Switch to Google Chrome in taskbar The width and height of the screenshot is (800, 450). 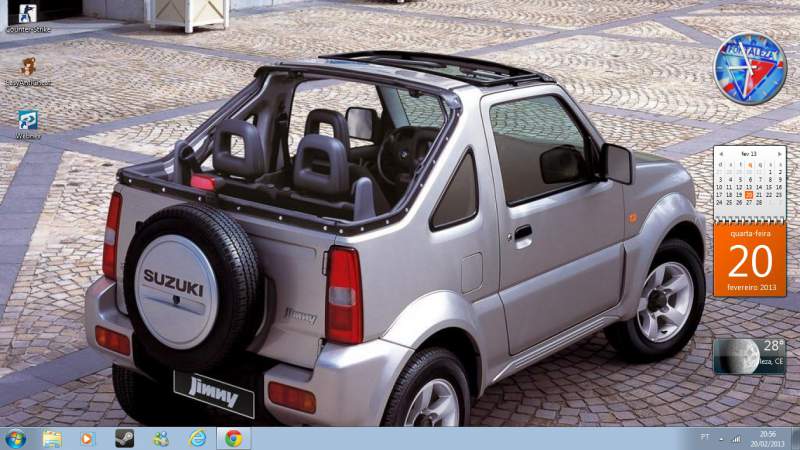pyautogui.click(x=234, y=439)
